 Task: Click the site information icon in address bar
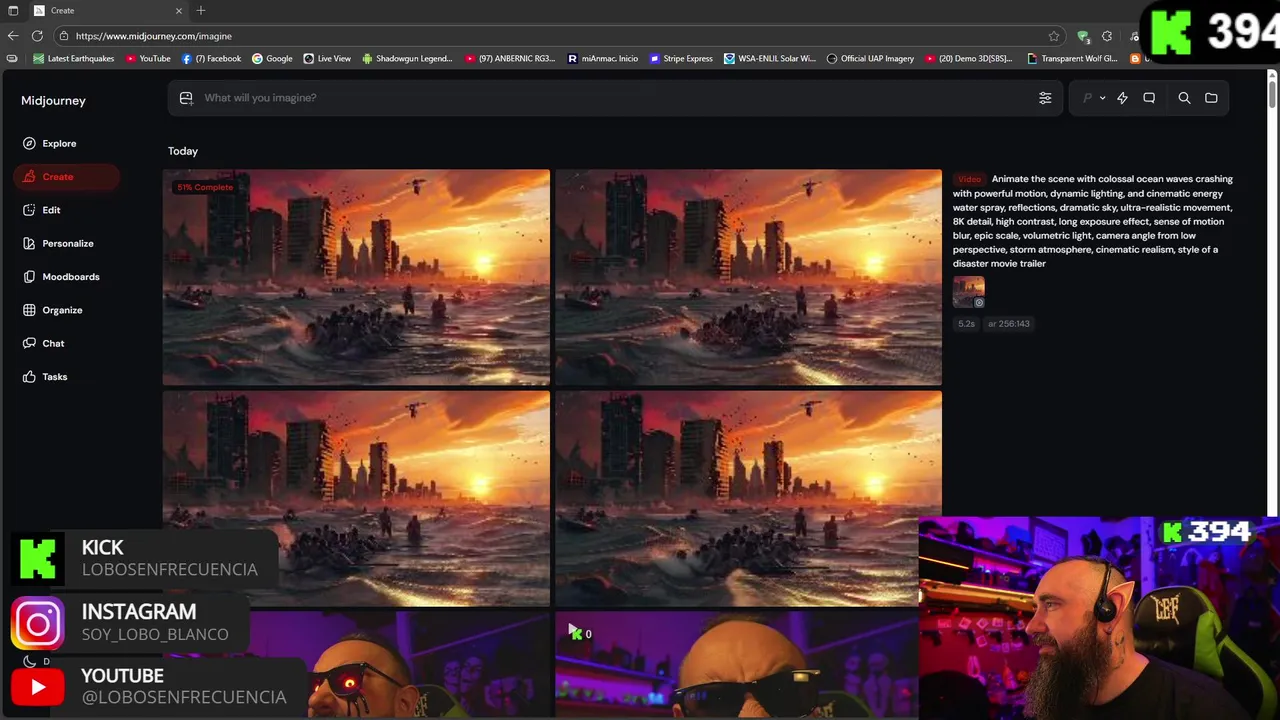point(64,36)
